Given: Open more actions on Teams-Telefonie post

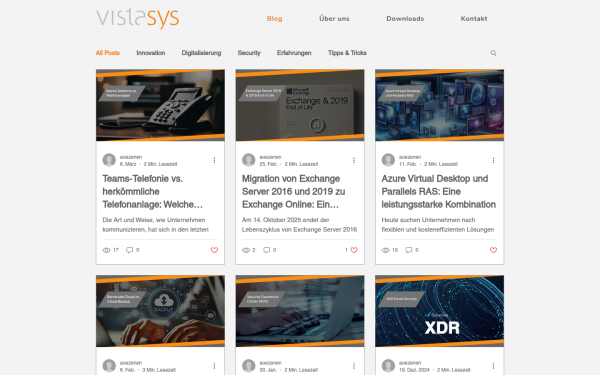Looking at the screenshot, I should (214, 160).
